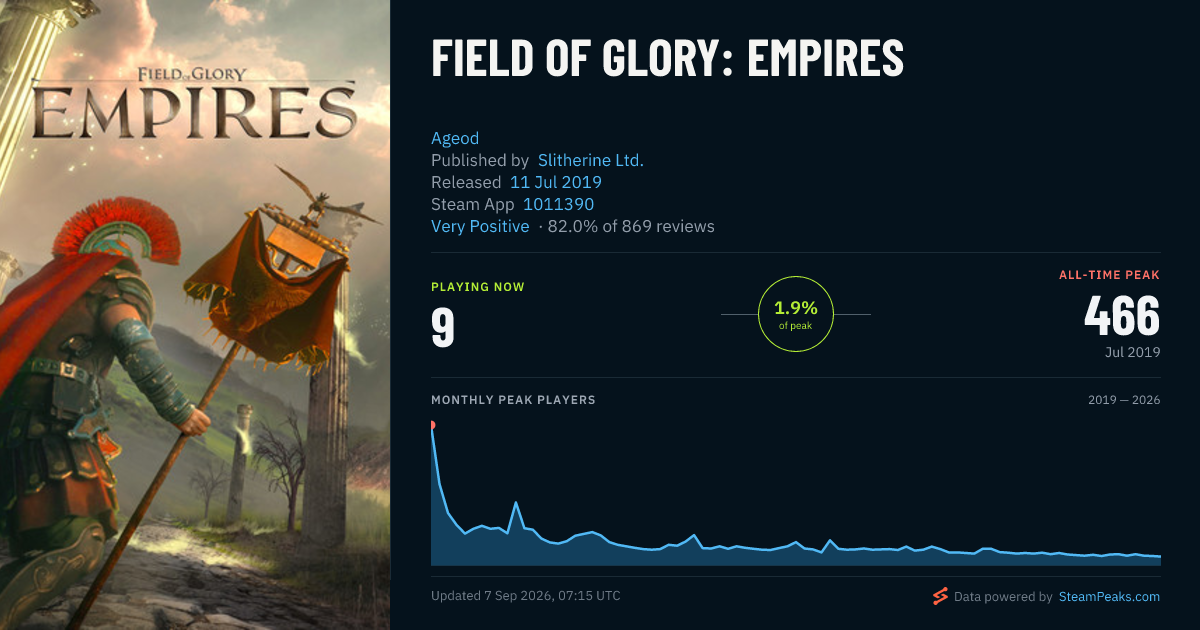Click the Field of Glory Empires cover art
This screenshot has height=630, width=1200.
click(x=195, y=315)
